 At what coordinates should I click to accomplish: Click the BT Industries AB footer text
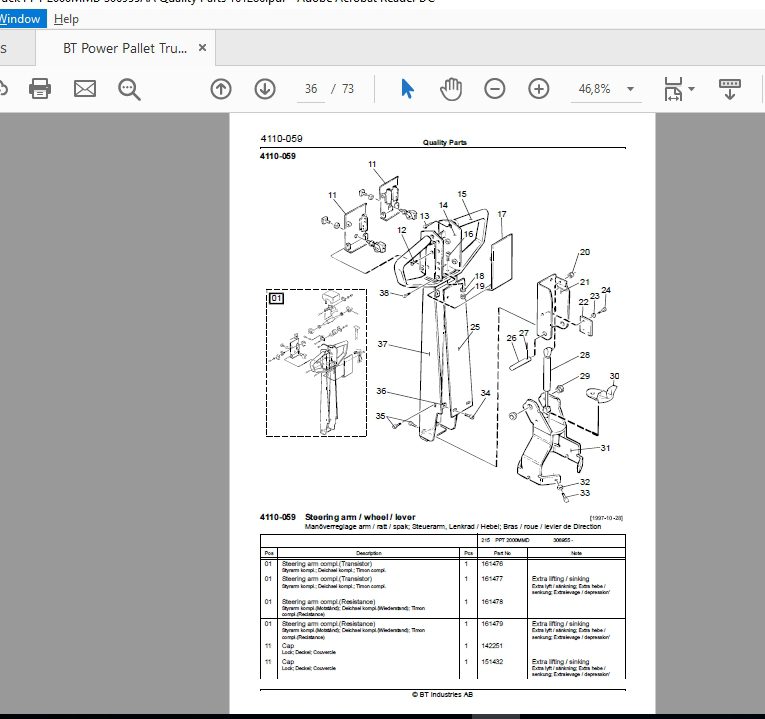(x=443, y=695)
